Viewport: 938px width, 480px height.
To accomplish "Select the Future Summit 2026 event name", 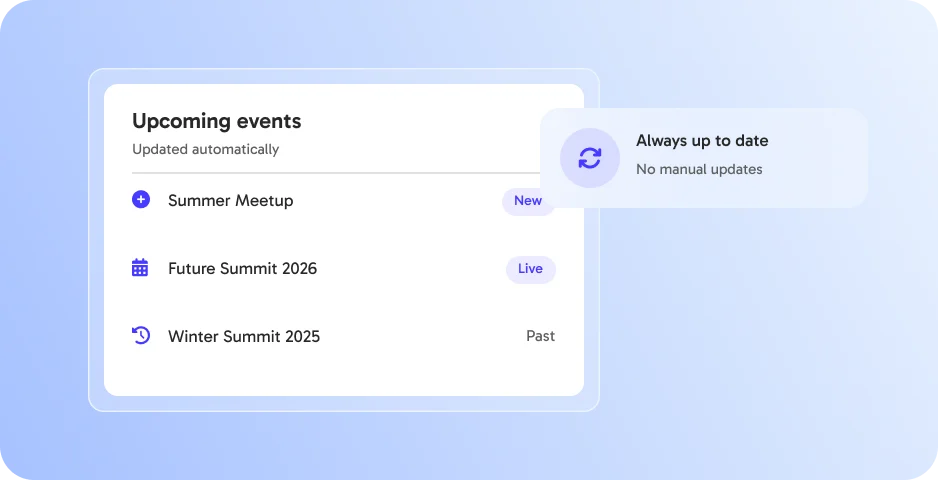I will tap(242, 269).
